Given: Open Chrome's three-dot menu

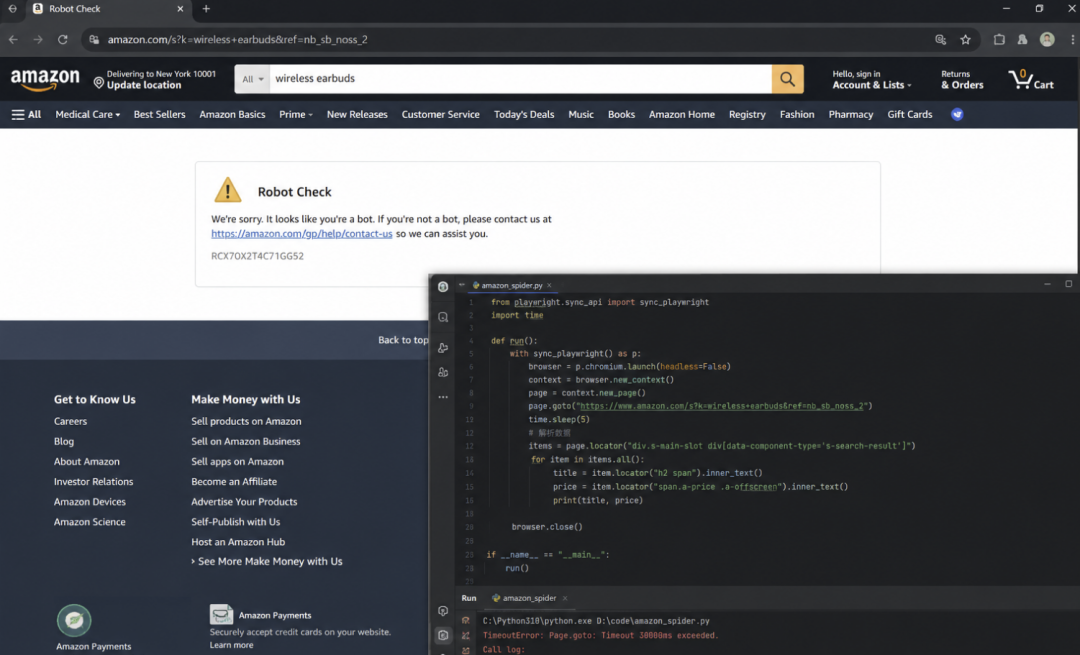Looking at the screenshot, I should click(x=1072, y=40).
